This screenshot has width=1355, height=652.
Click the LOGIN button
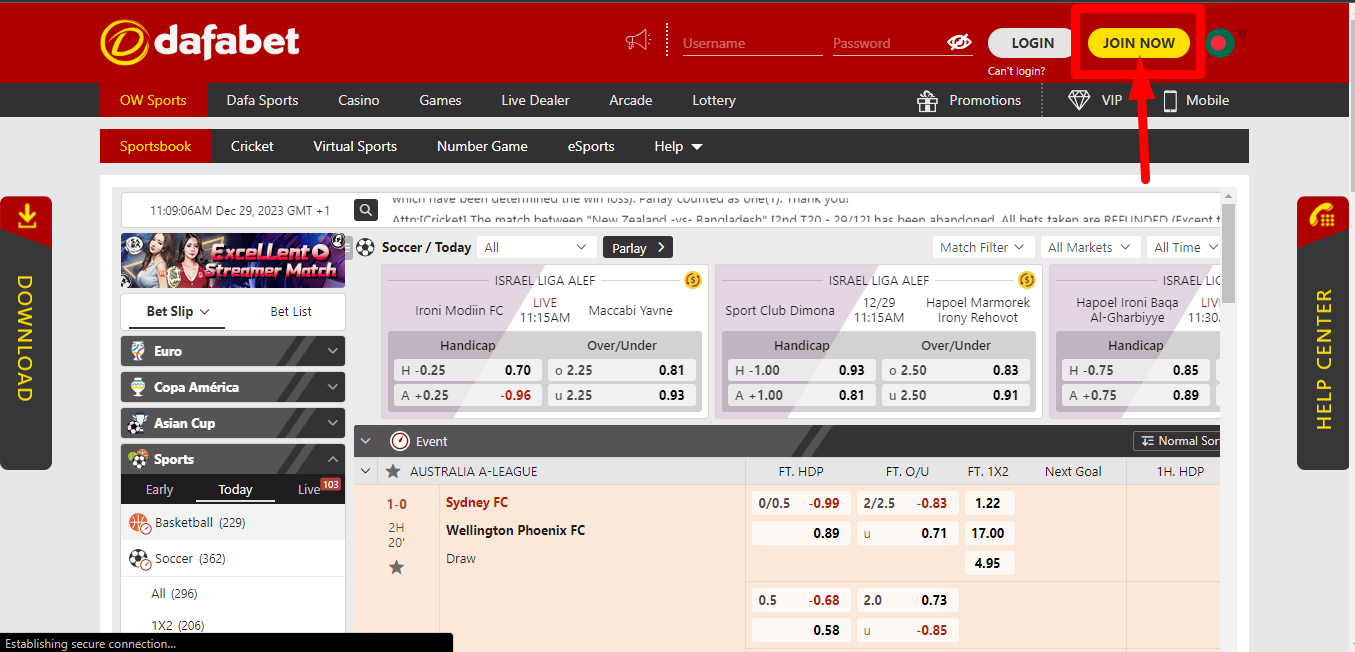pyautogui.click(x=1033, y=43)
